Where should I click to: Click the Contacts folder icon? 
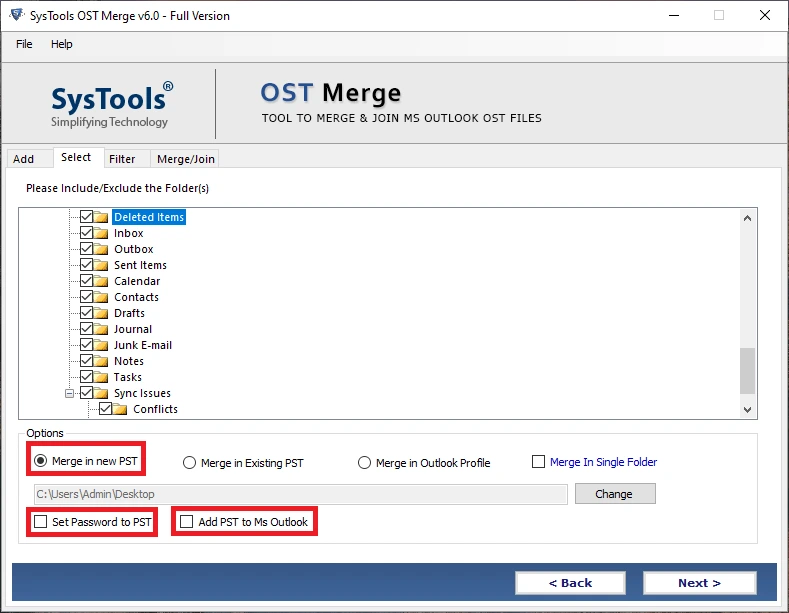pyautogui.click(x=101, y=297)
